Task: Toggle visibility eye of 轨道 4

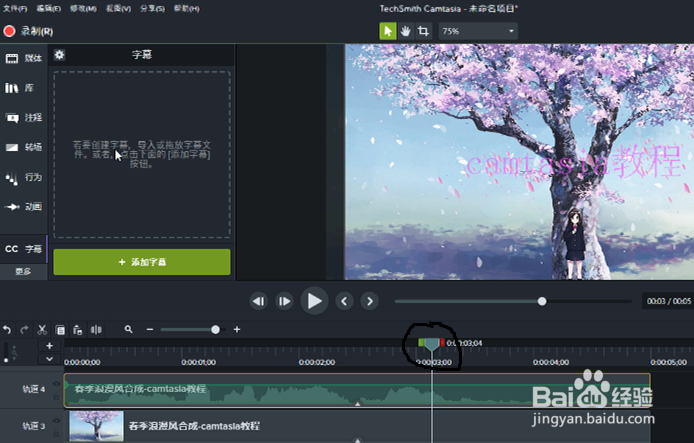Action: pos(56,384)
